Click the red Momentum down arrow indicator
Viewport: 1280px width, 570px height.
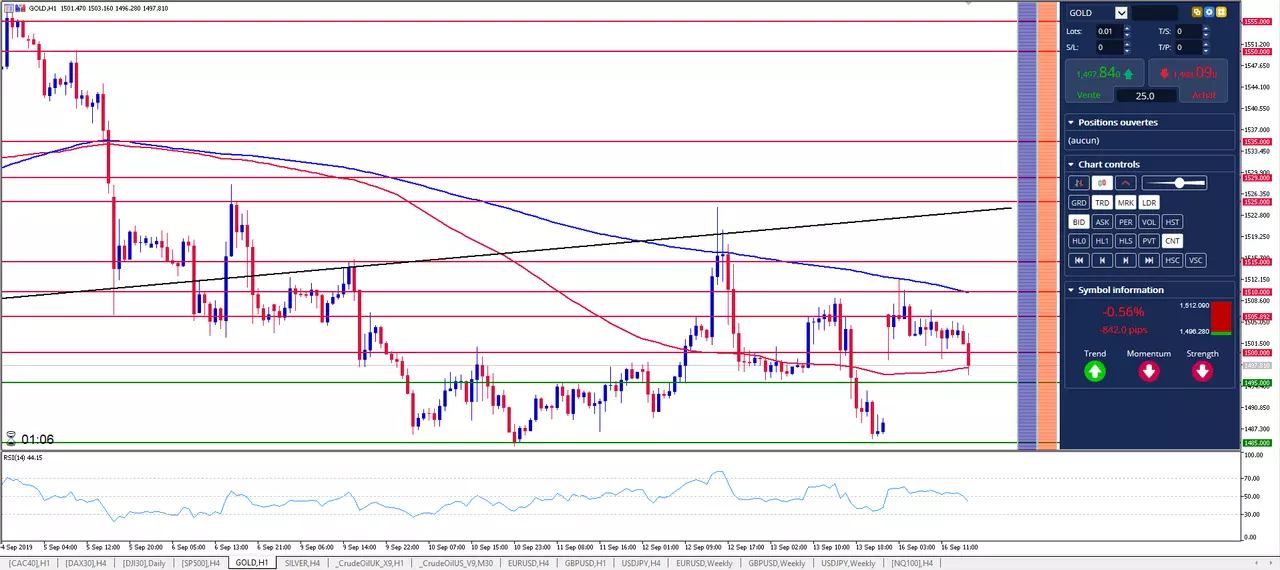pos(1148,371)
